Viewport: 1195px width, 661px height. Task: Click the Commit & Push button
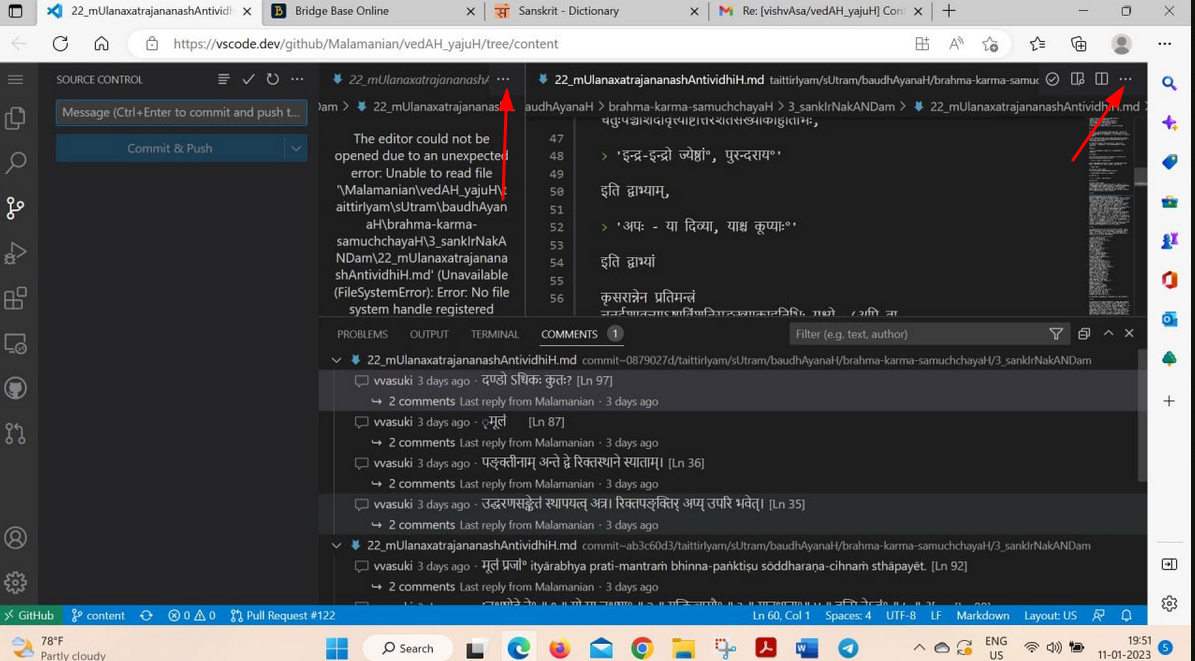170,149
